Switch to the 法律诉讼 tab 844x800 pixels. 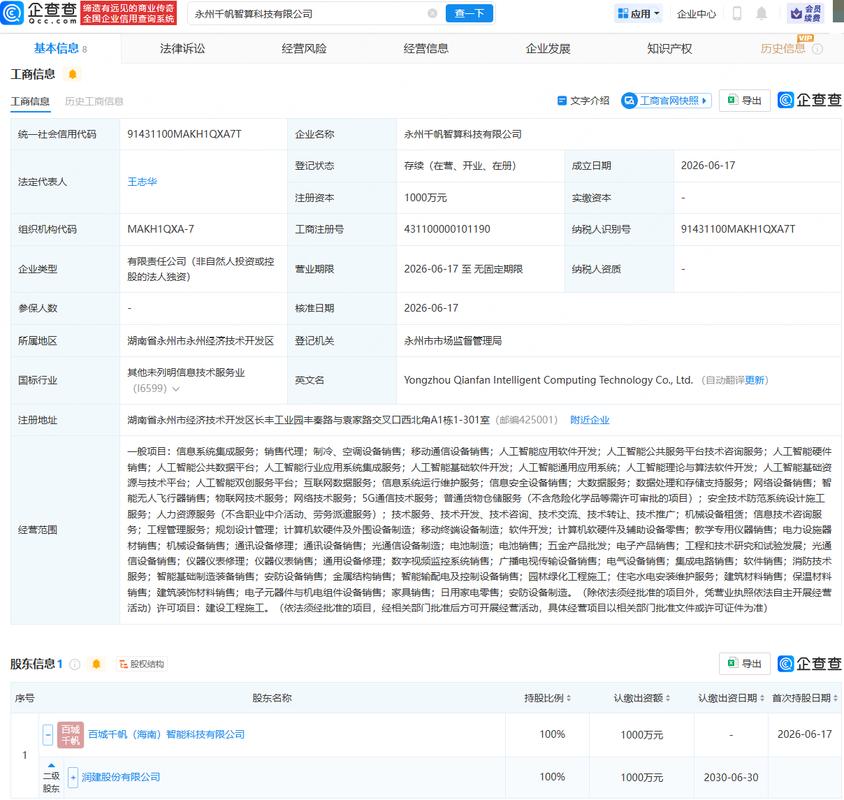[182, 48]
